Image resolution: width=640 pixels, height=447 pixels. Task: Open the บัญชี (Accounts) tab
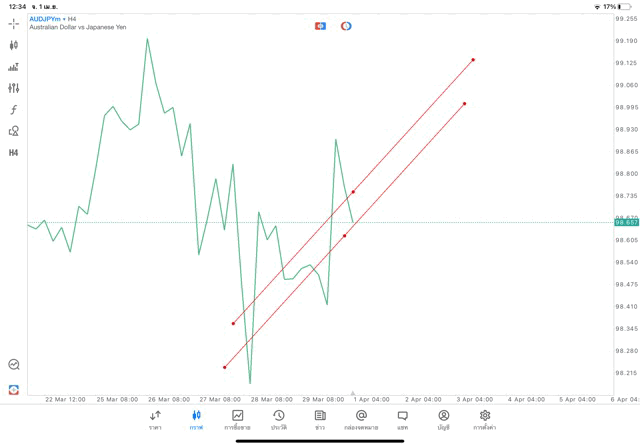pos(443,420)
